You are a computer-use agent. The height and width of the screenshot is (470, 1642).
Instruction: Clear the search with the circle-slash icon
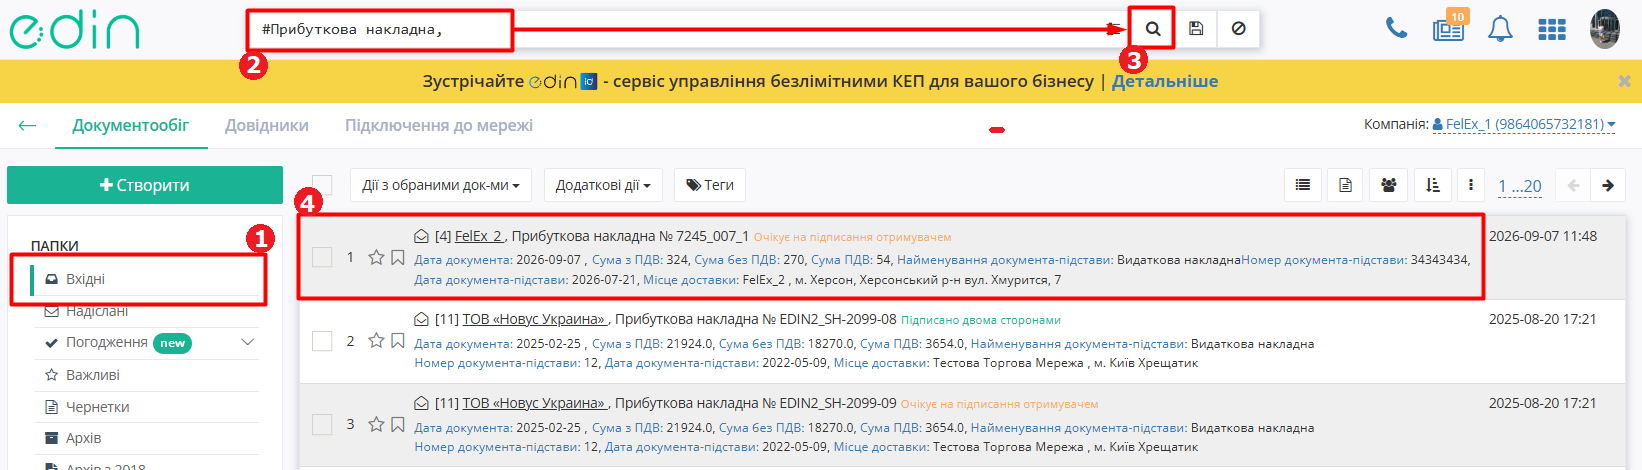pyautogui.click(x=1238, y=29)
